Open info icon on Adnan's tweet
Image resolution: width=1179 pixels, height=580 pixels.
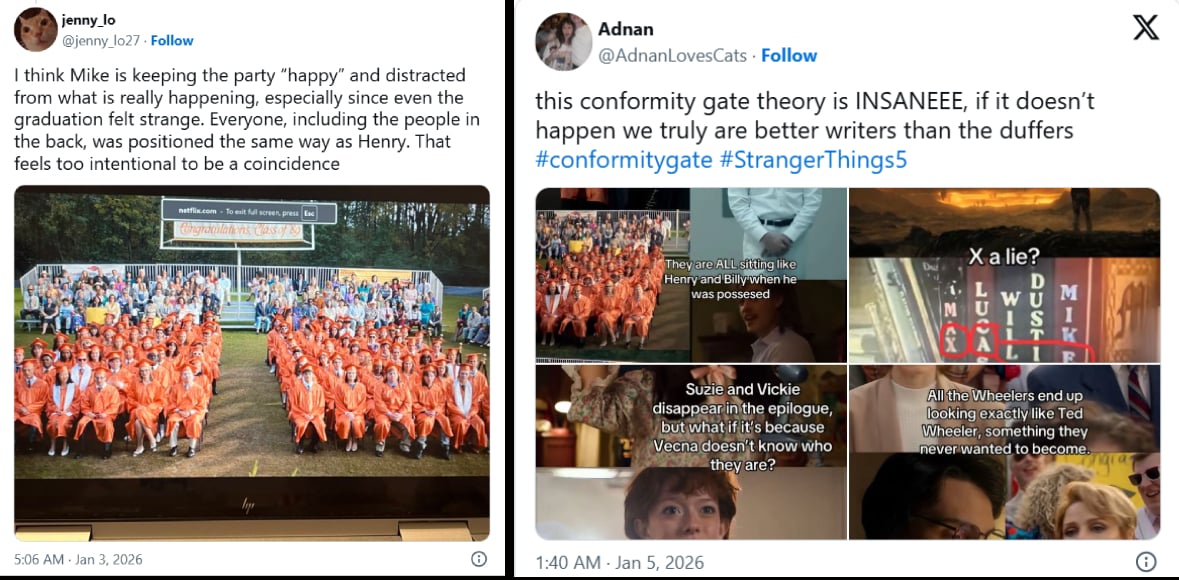click(x=1145, y=562)
